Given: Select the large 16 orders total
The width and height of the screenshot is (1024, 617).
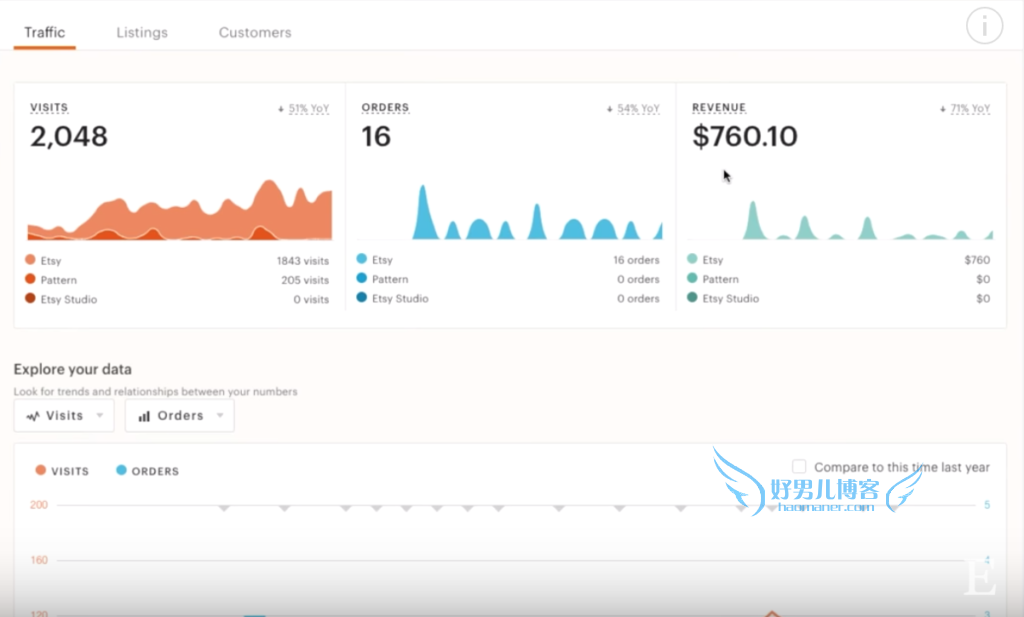Looking at the screenshot, I should [376, 136].
